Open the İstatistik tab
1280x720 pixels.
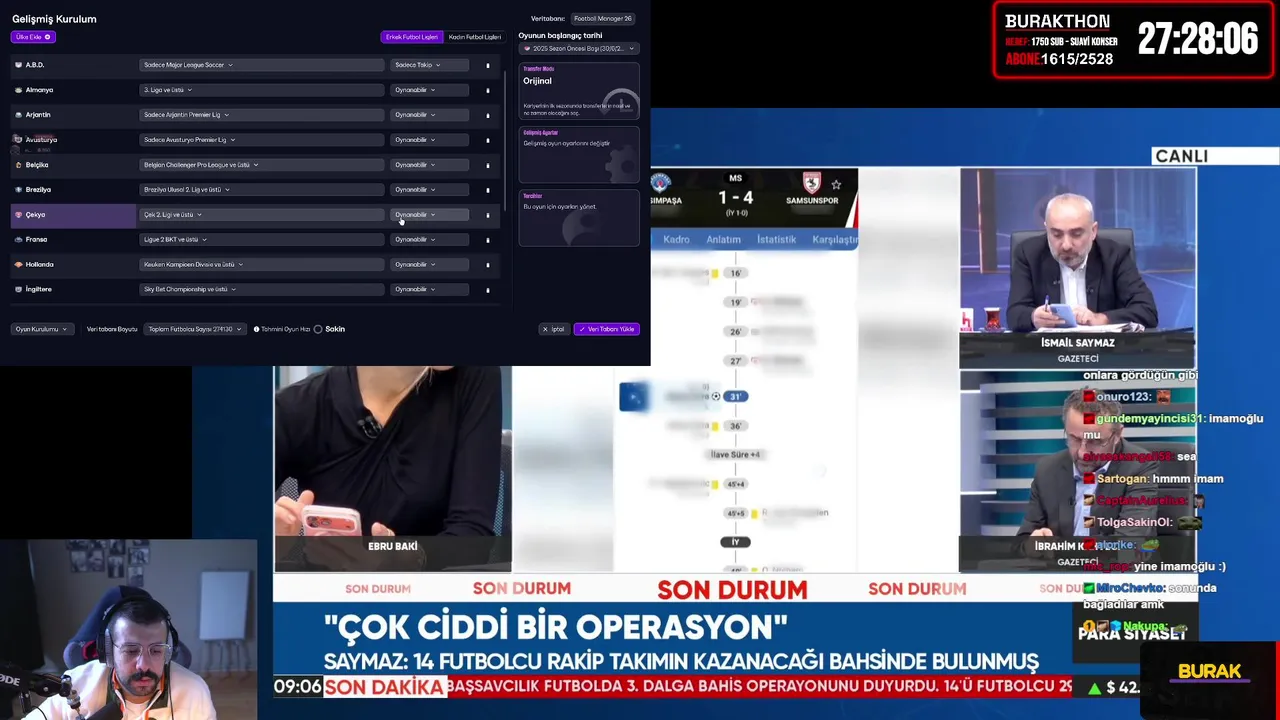(776, 240)
